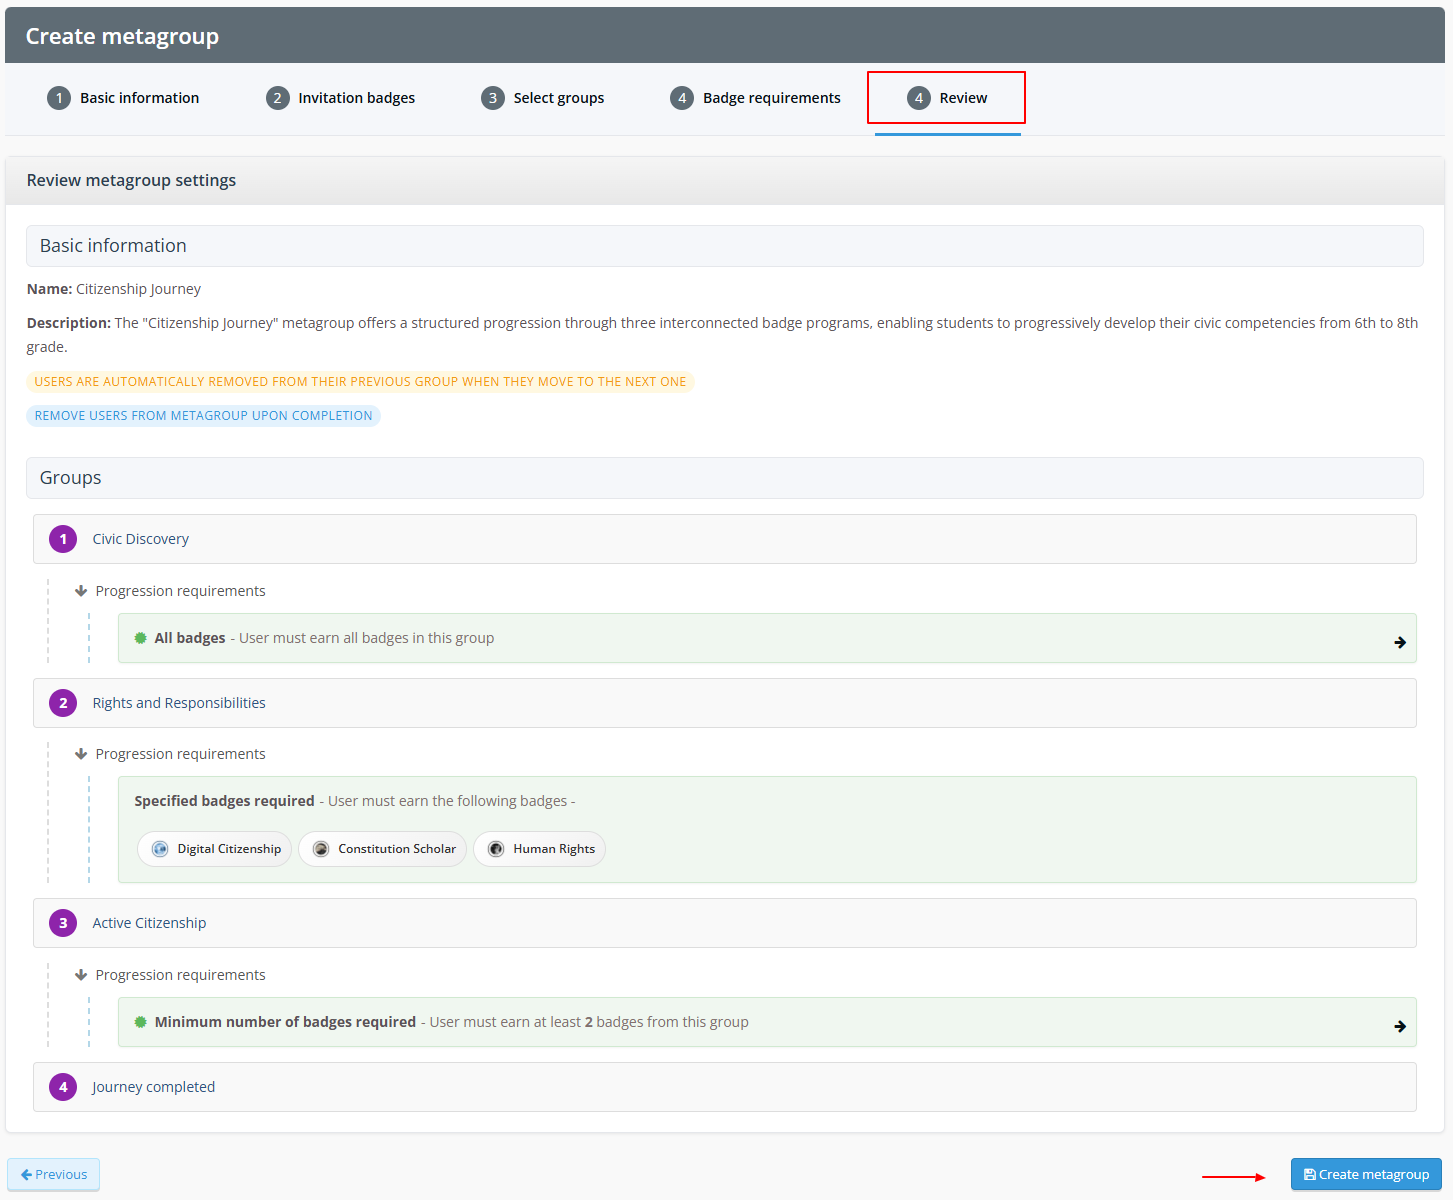Screen dimensions: 1453x1200
Task: Click left arrow icon on Previous
Action: pos(27,1174)
